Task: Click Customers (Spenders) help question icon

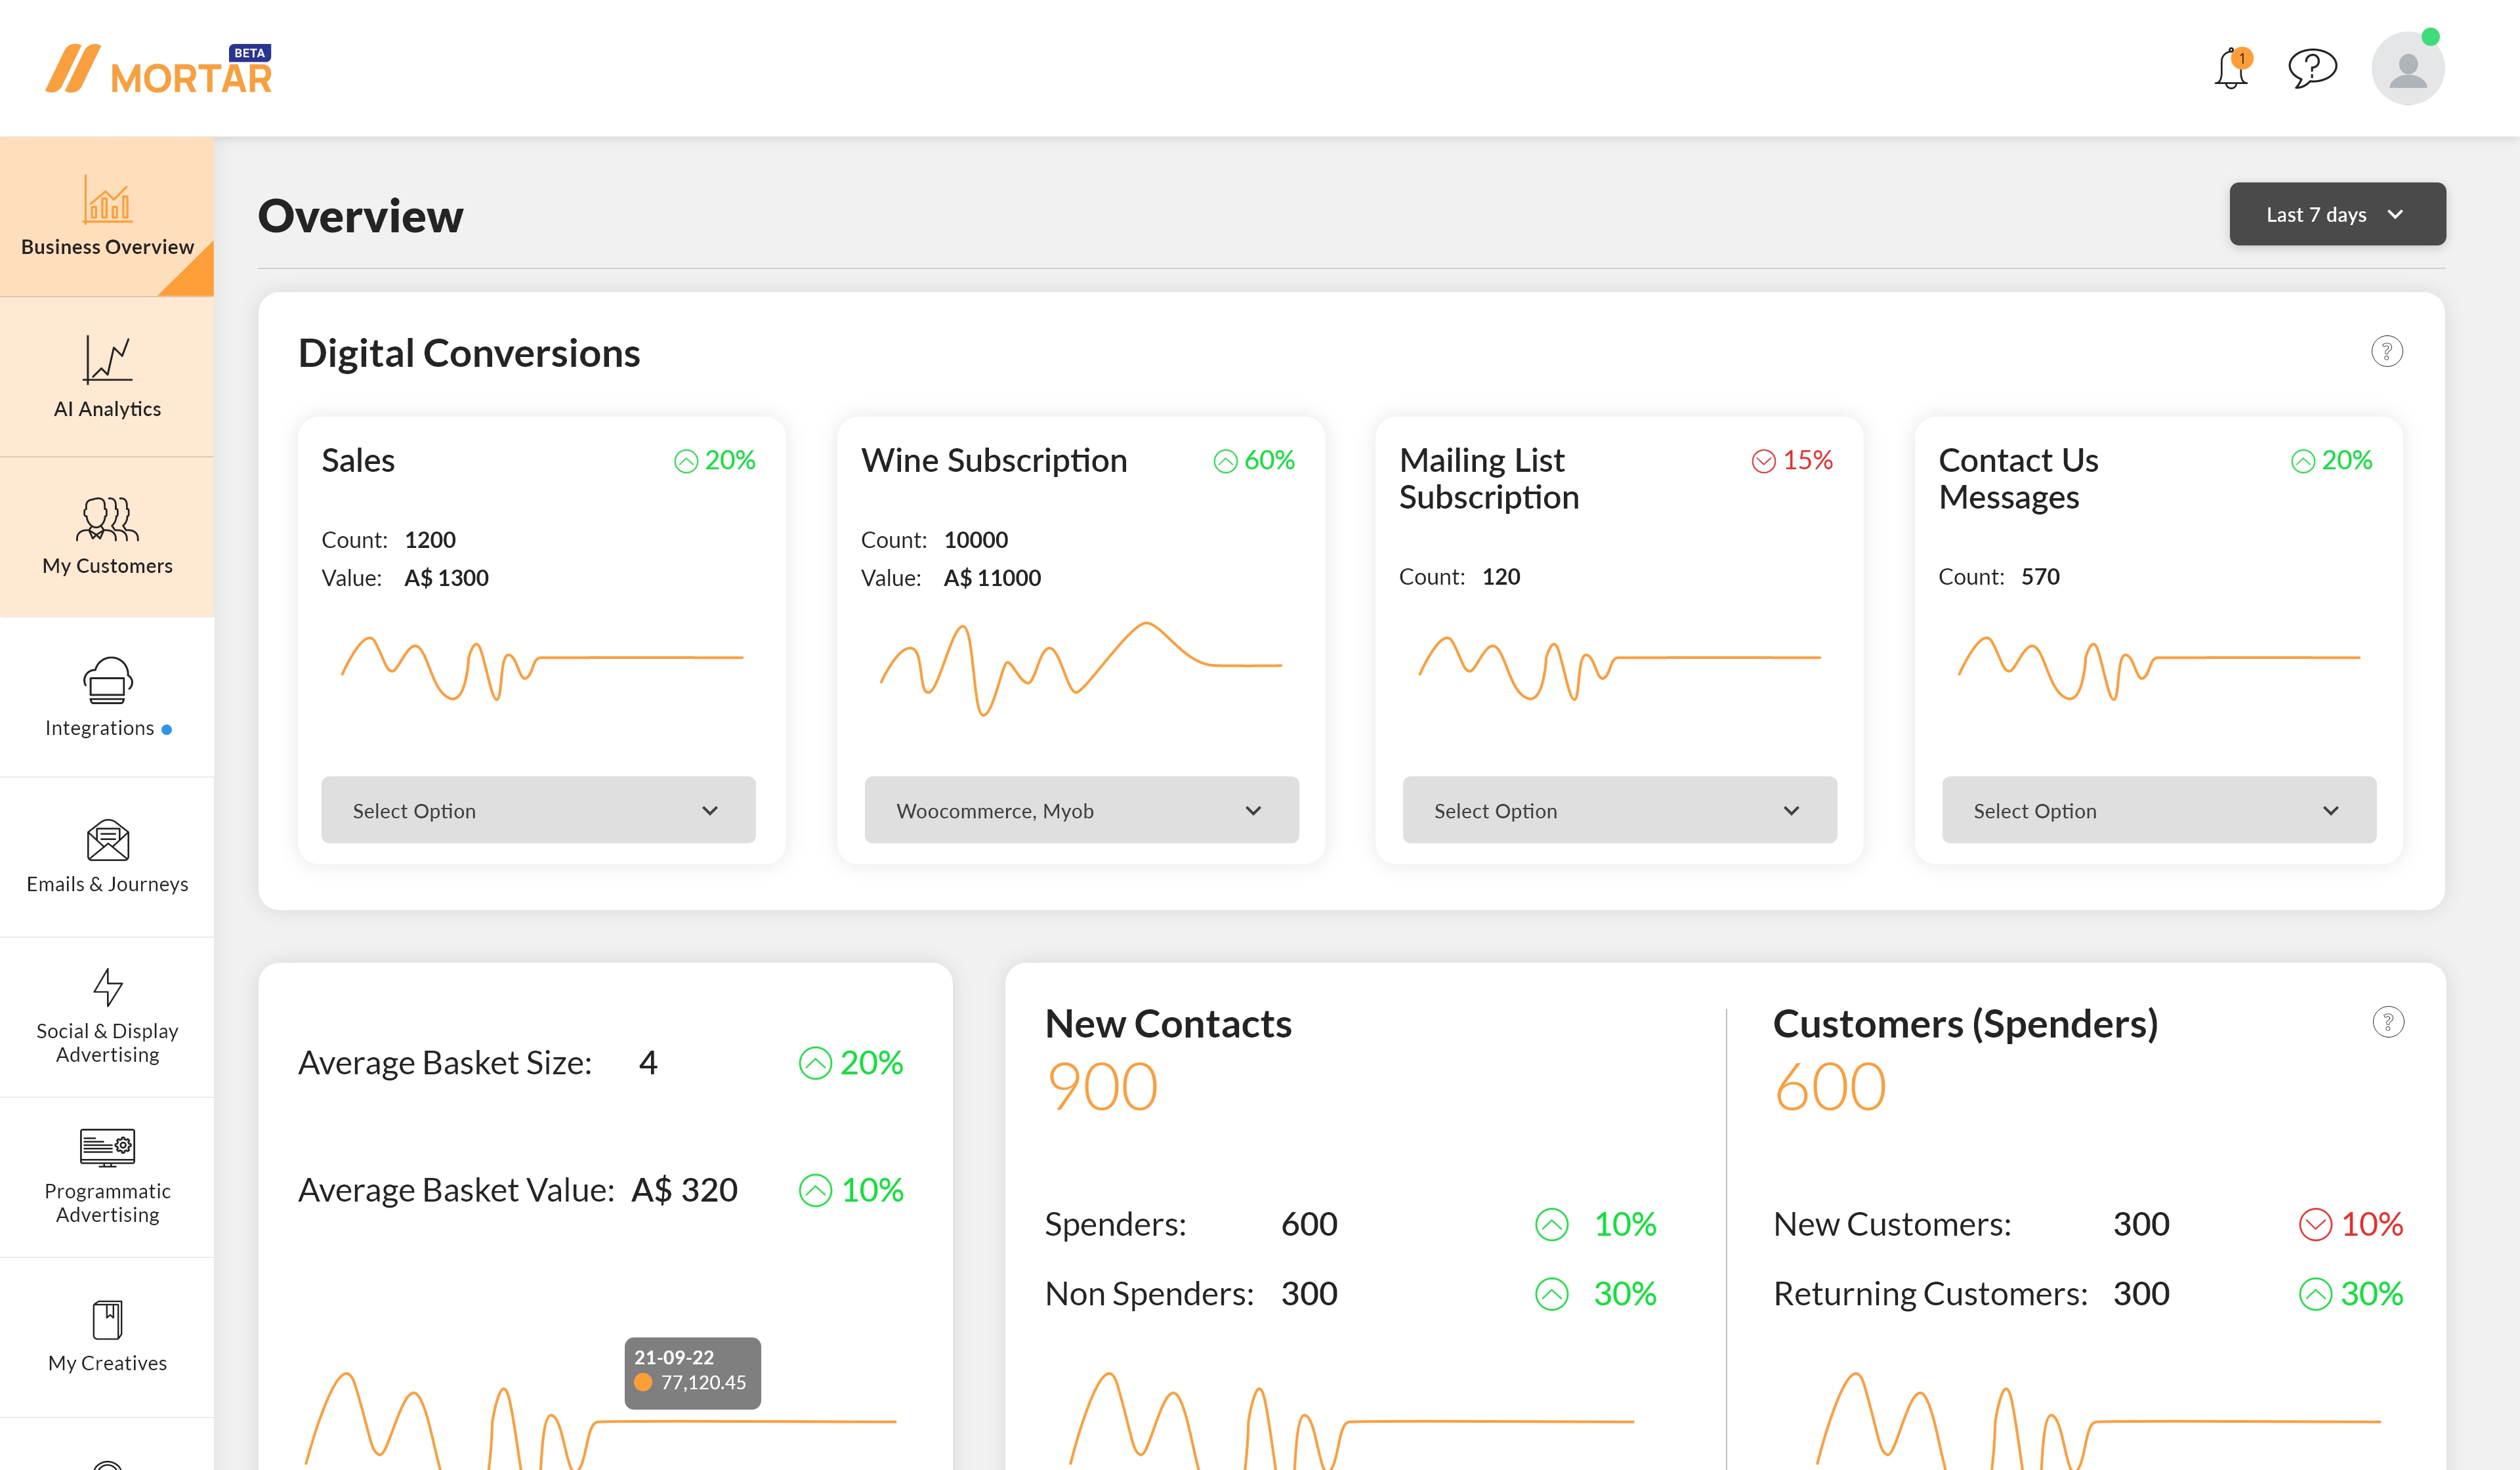Action: pyautogui.click(x=2387, y=1022)
